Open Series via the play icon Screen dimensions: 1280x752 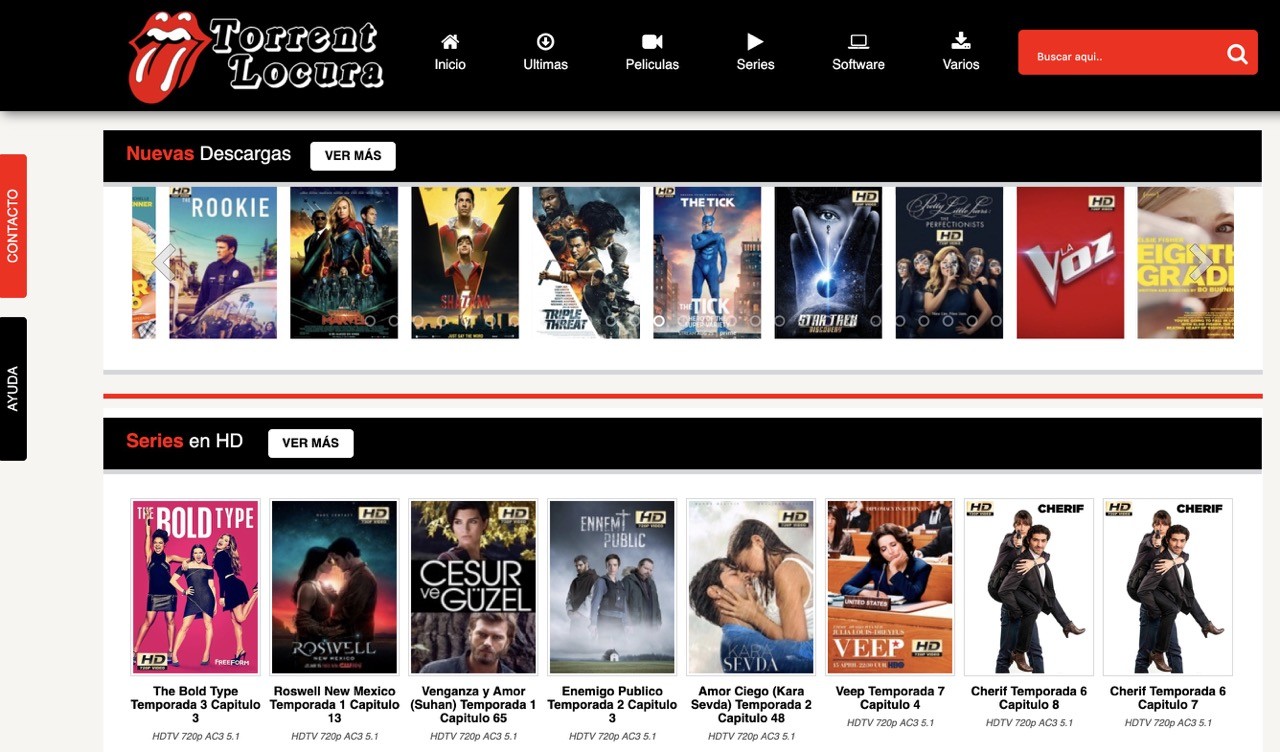click(755, 43)
